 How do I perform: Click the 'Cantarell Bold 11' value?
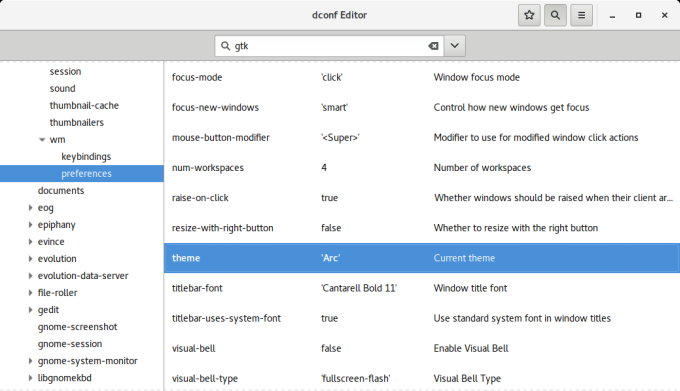(359, 288)
